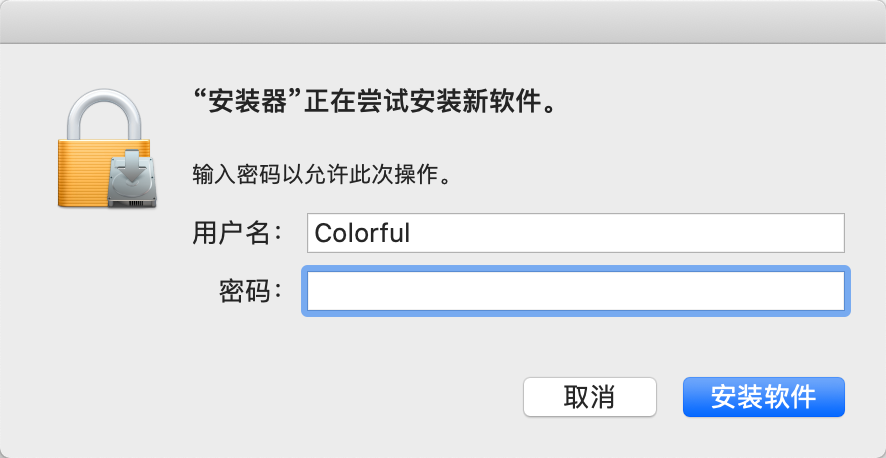Click the bold heading about 安装器
Viewport: 886px width, 458px height.
[373, 102]
